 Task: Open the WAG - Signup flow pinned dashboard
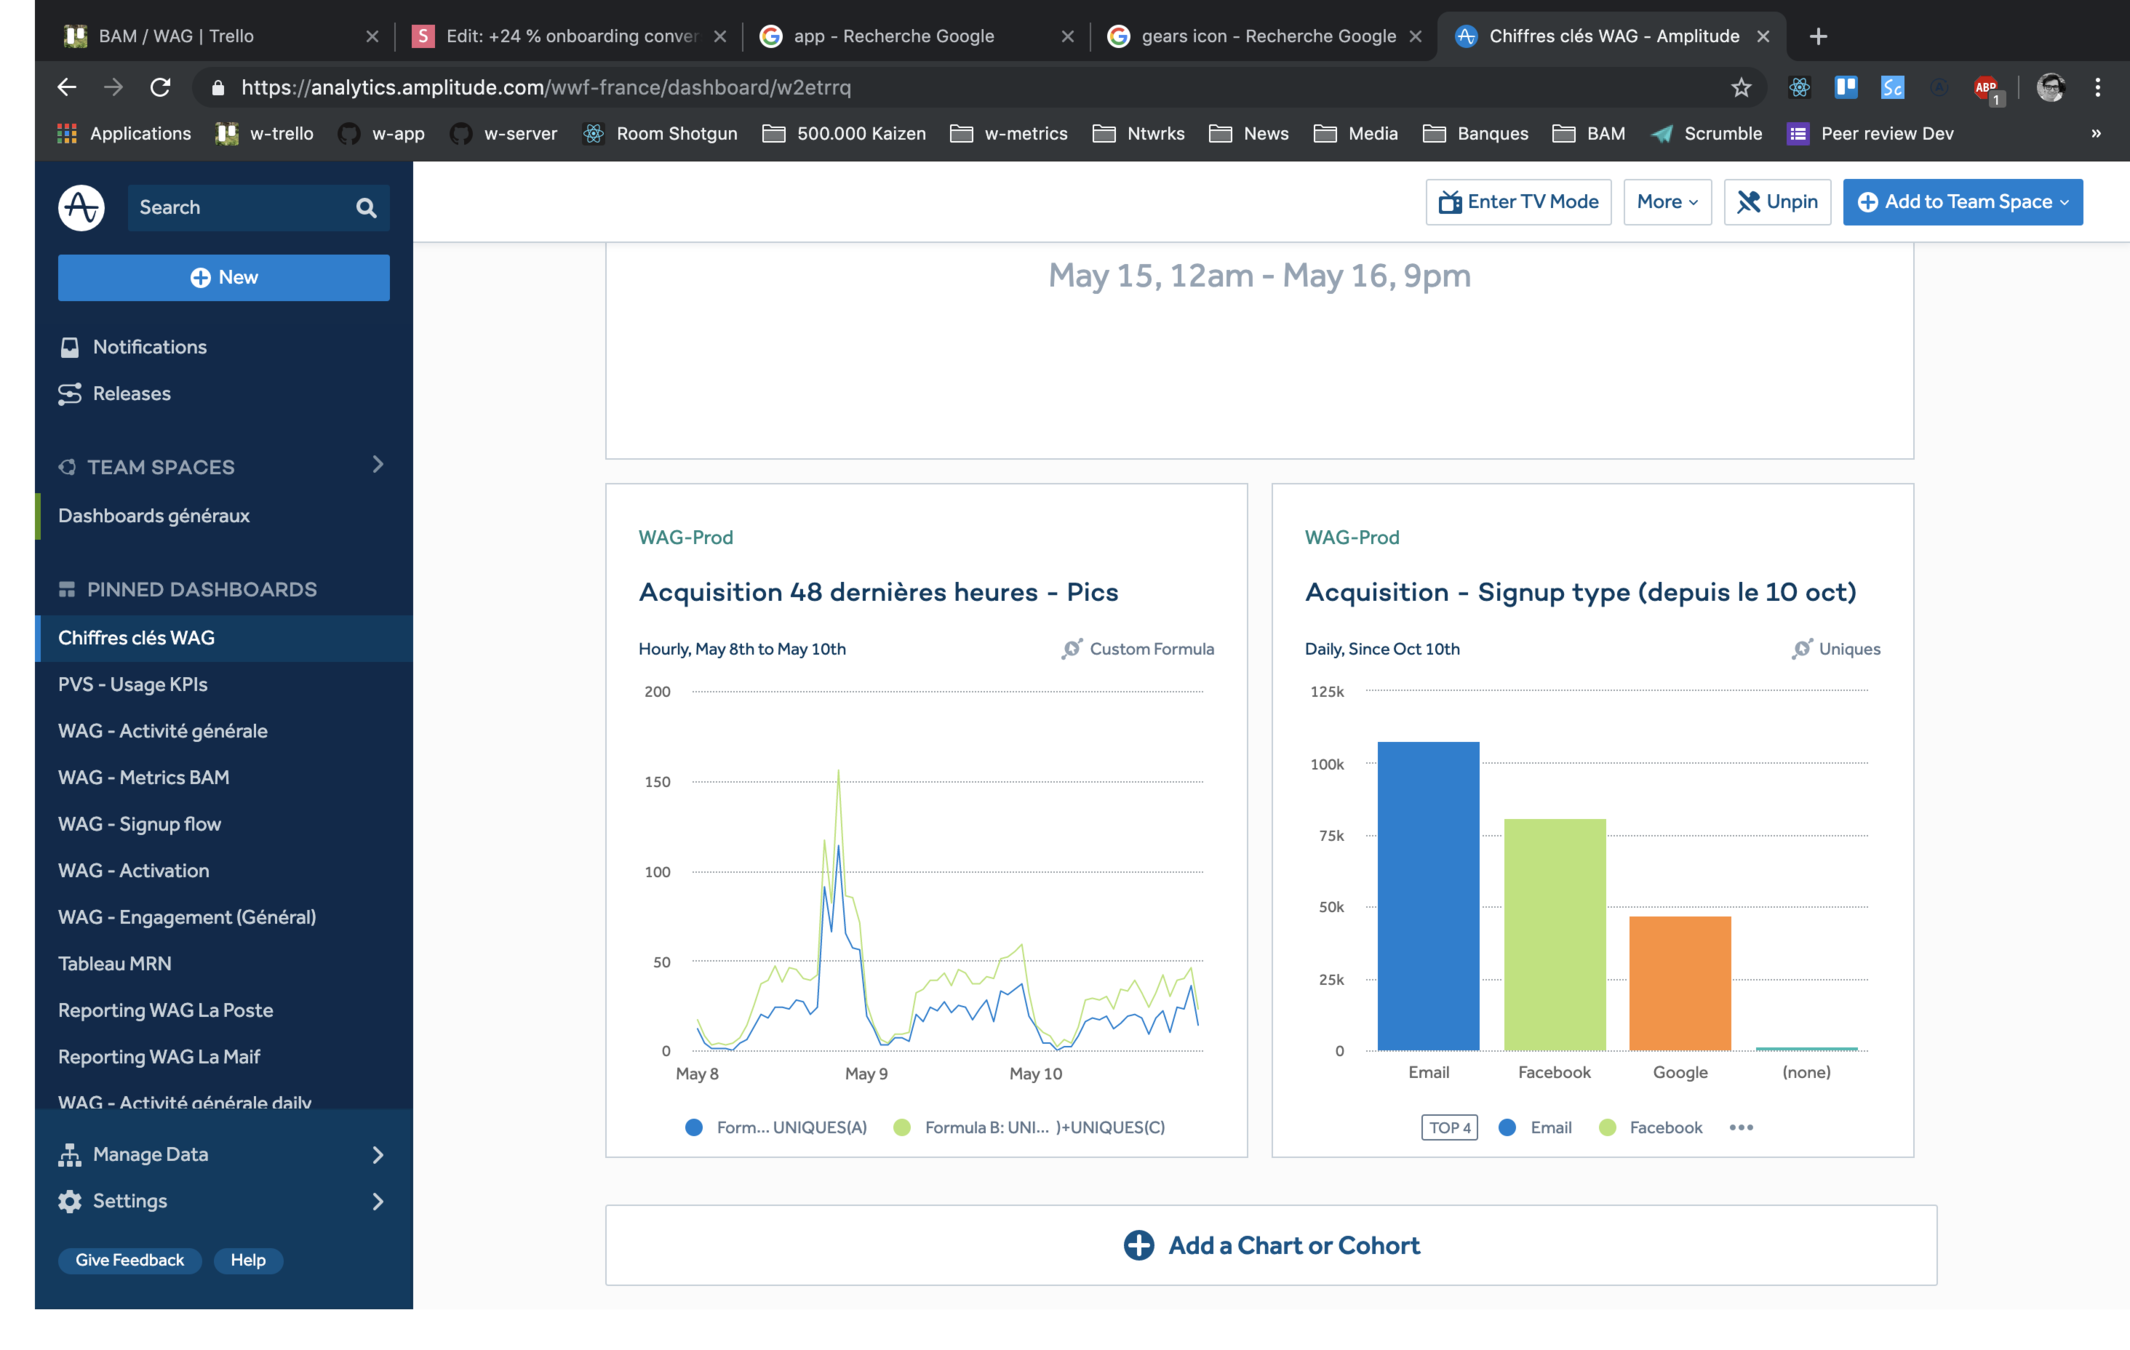point(139,824)
